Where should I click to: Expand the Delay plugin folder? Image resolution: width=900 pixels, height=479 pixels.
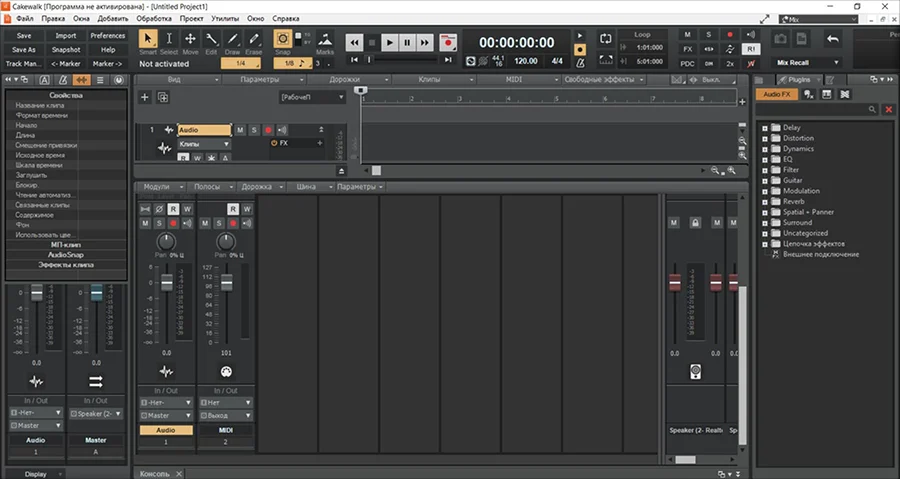click(x=765, y=128)
